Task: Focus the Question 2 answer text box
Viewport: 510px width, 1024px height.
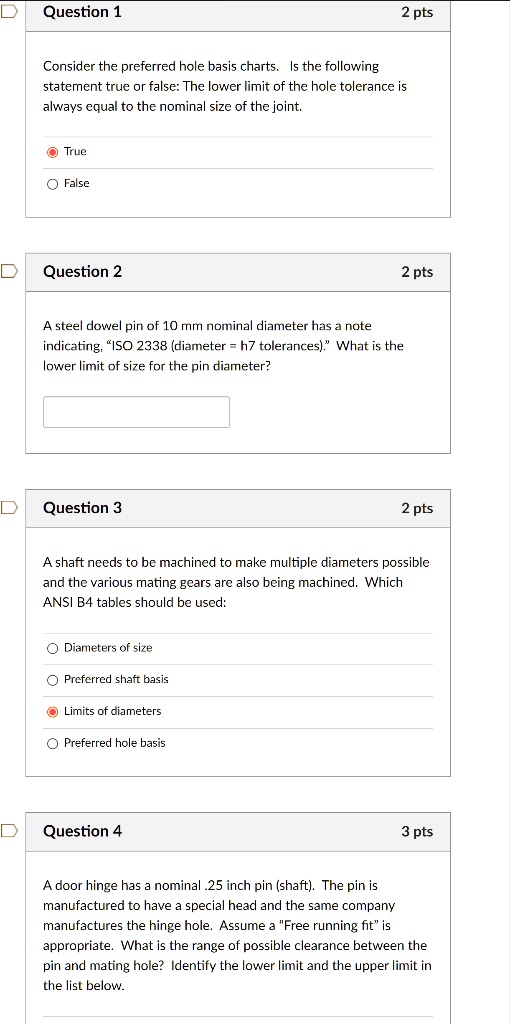Action: click(136, 412)
